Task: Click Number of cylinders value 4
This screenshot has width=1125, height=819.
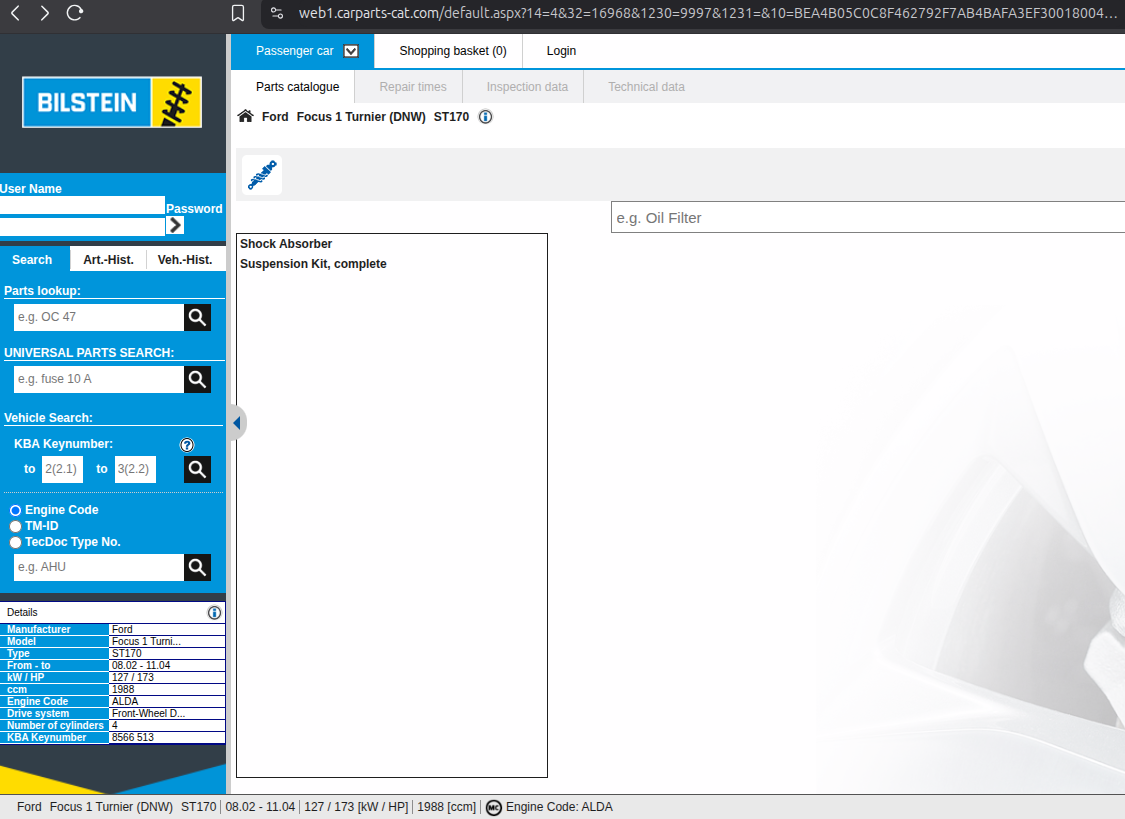Action: pos(115,726)
